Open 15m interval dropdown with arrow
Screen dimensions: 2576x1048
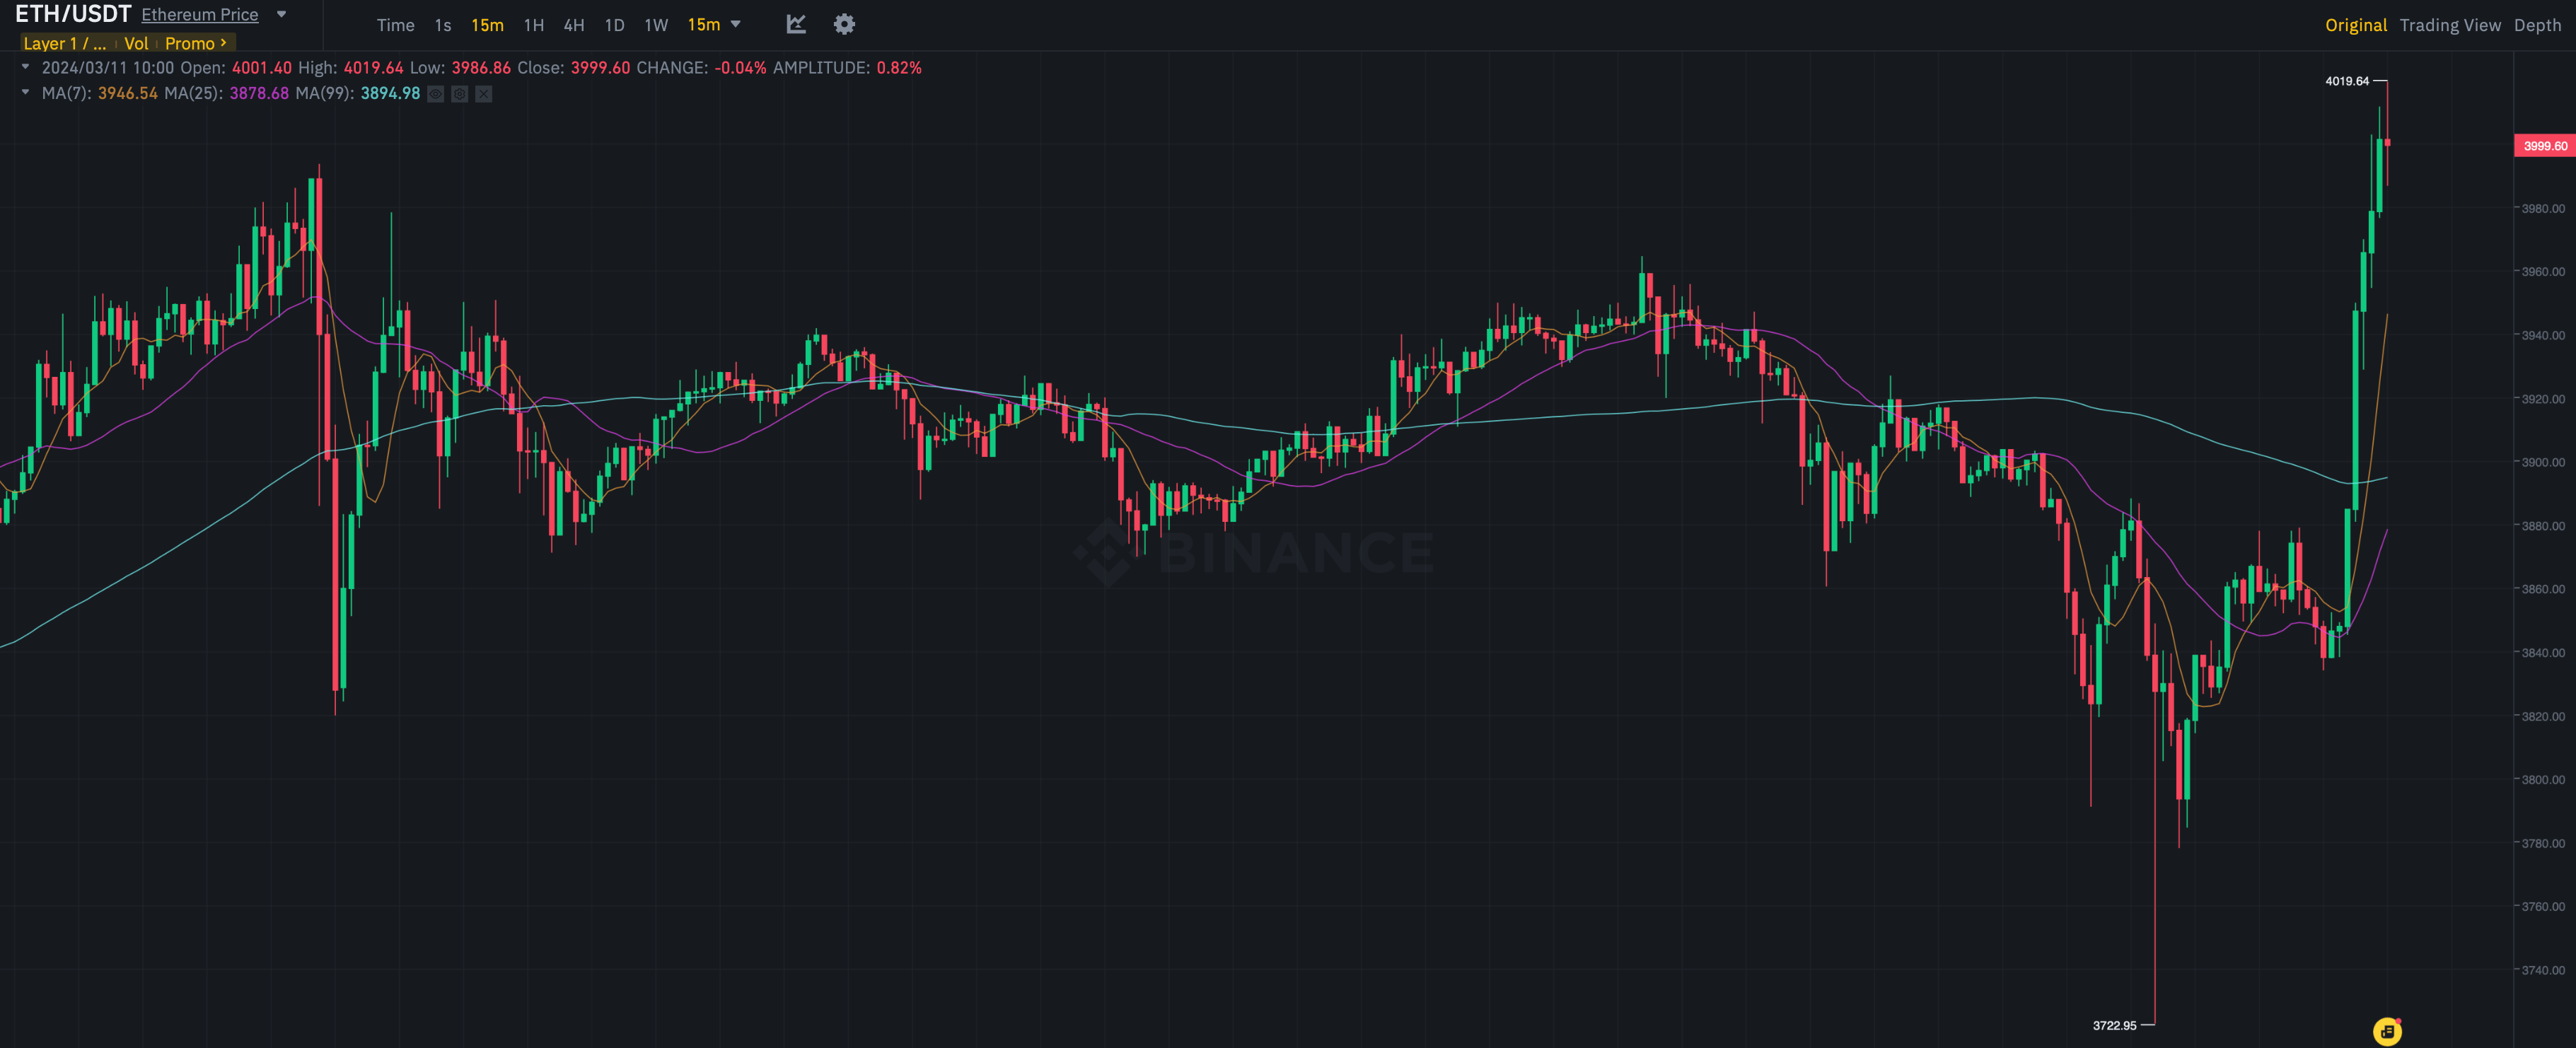tap(714, 24)
